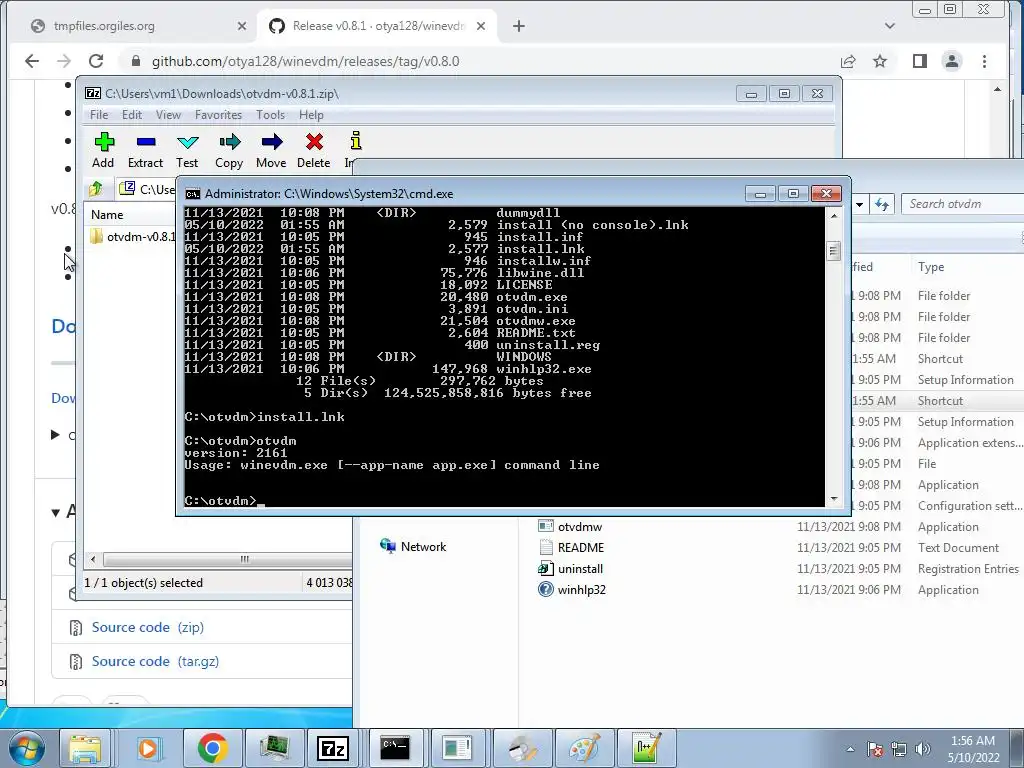Image resolution: width=1024 pixels, height=768 pixels.
Task: Go up one folder level in 7-Zip
Action: click(x=96, y=189)
